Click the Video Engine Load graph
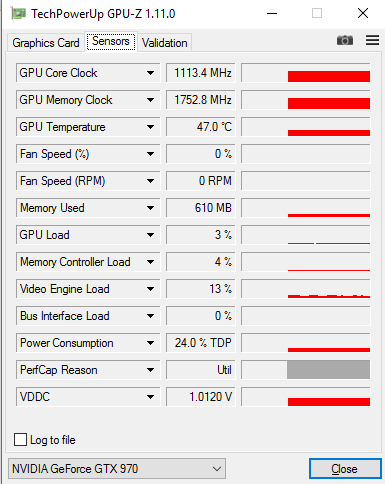Screen dimensions: 385x484 tap(306, 289)
